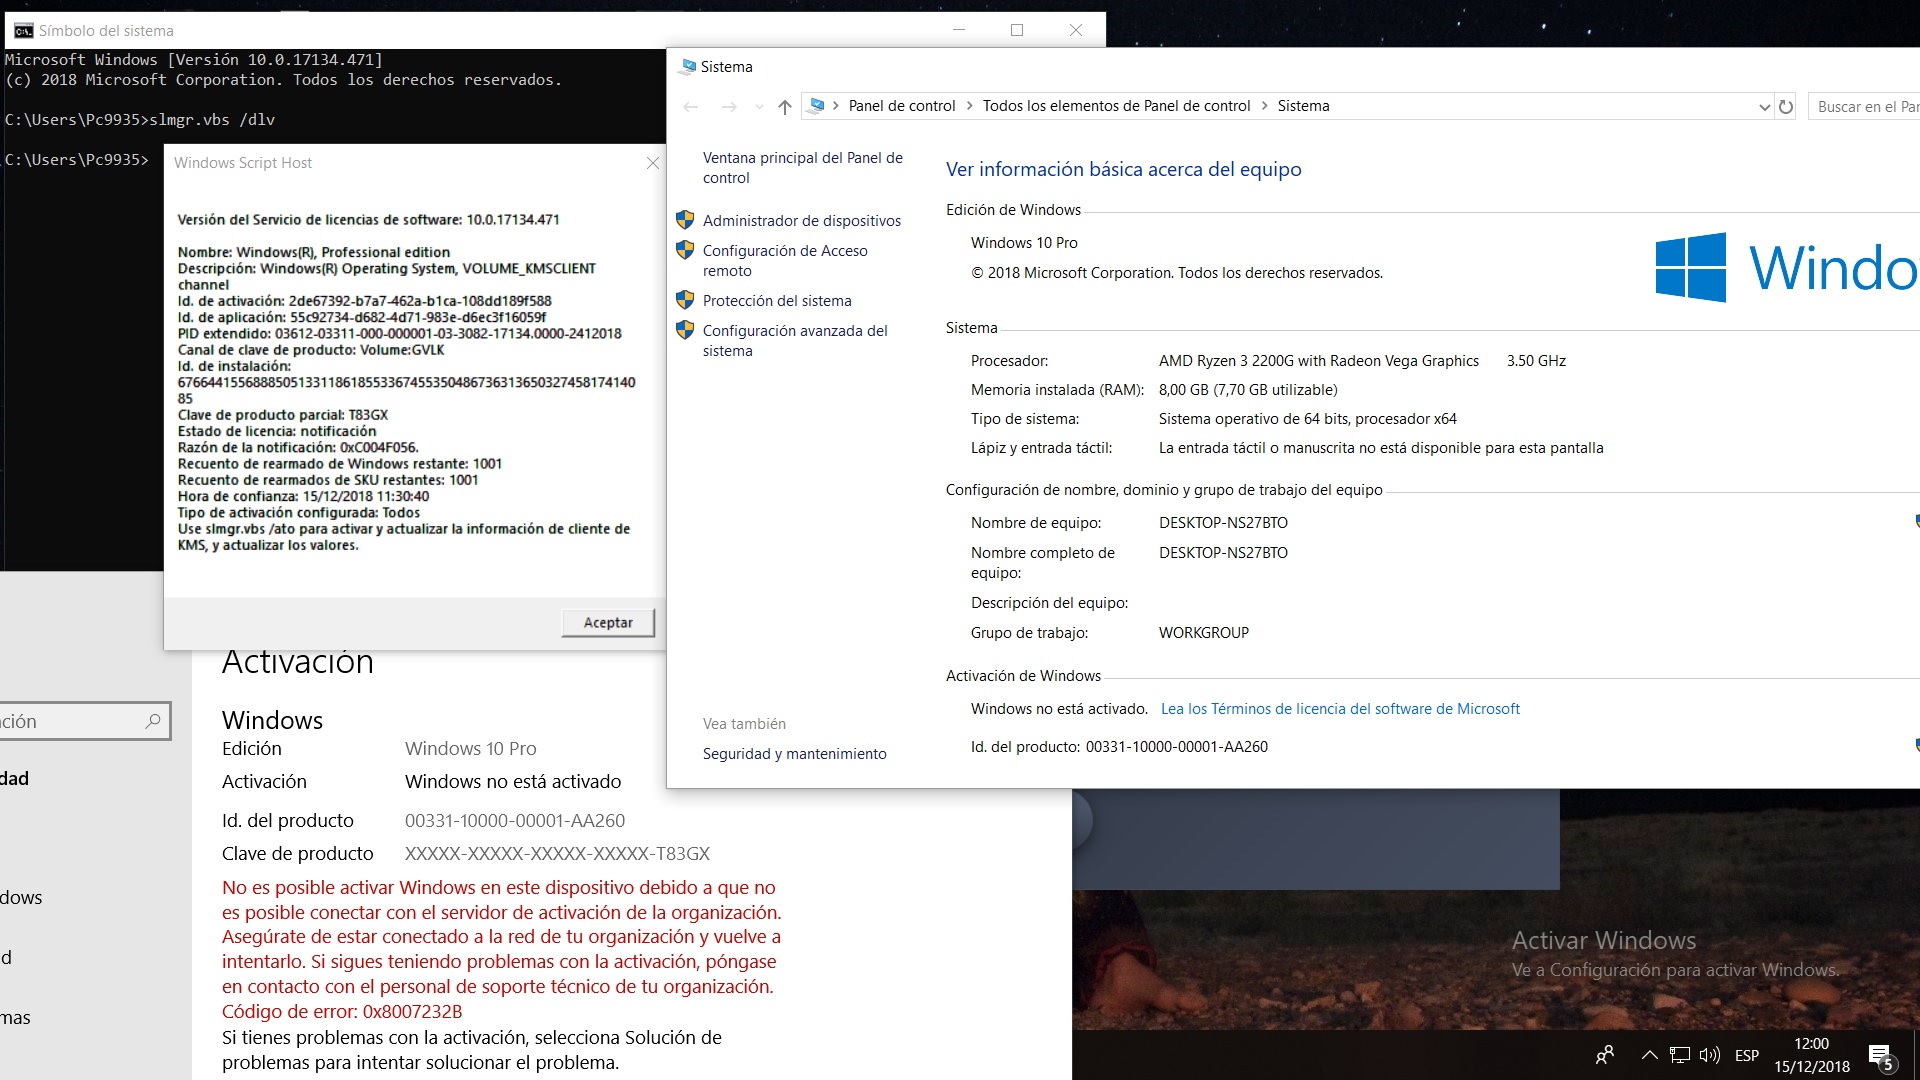Go to Ventana principal del Panel de control

coord(802,167)
